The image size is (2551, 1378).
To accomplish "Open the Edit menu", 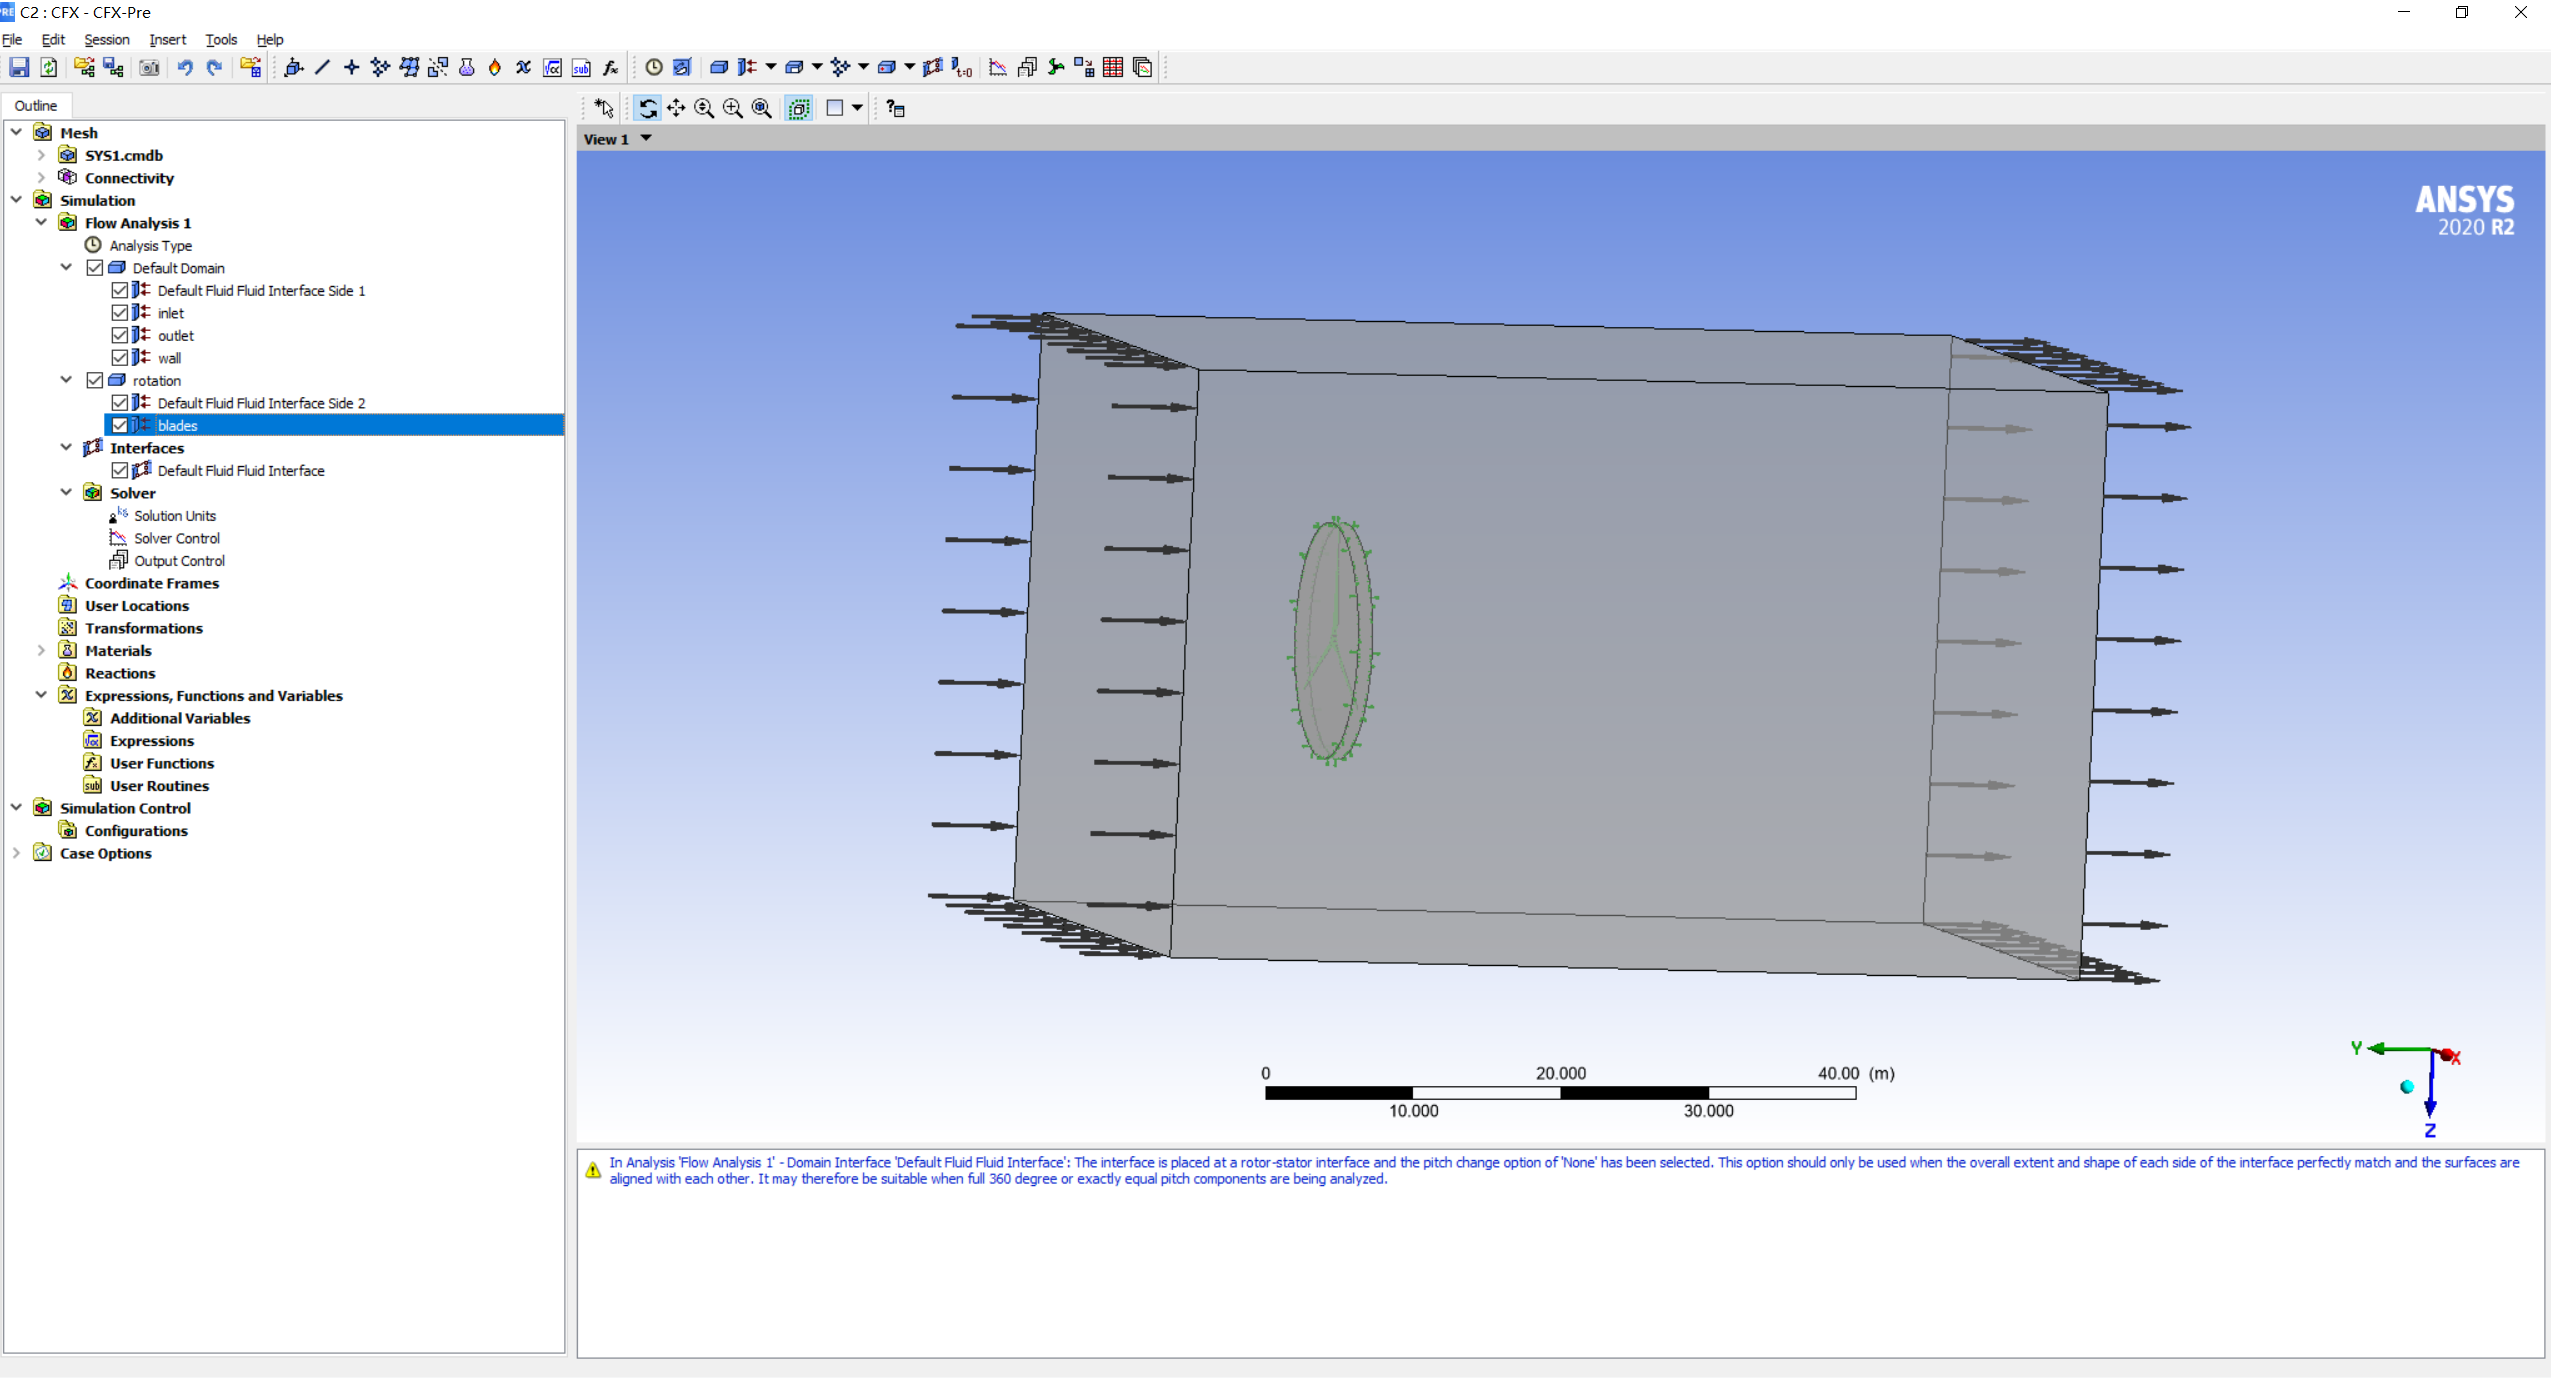I will tap(53, 39).
